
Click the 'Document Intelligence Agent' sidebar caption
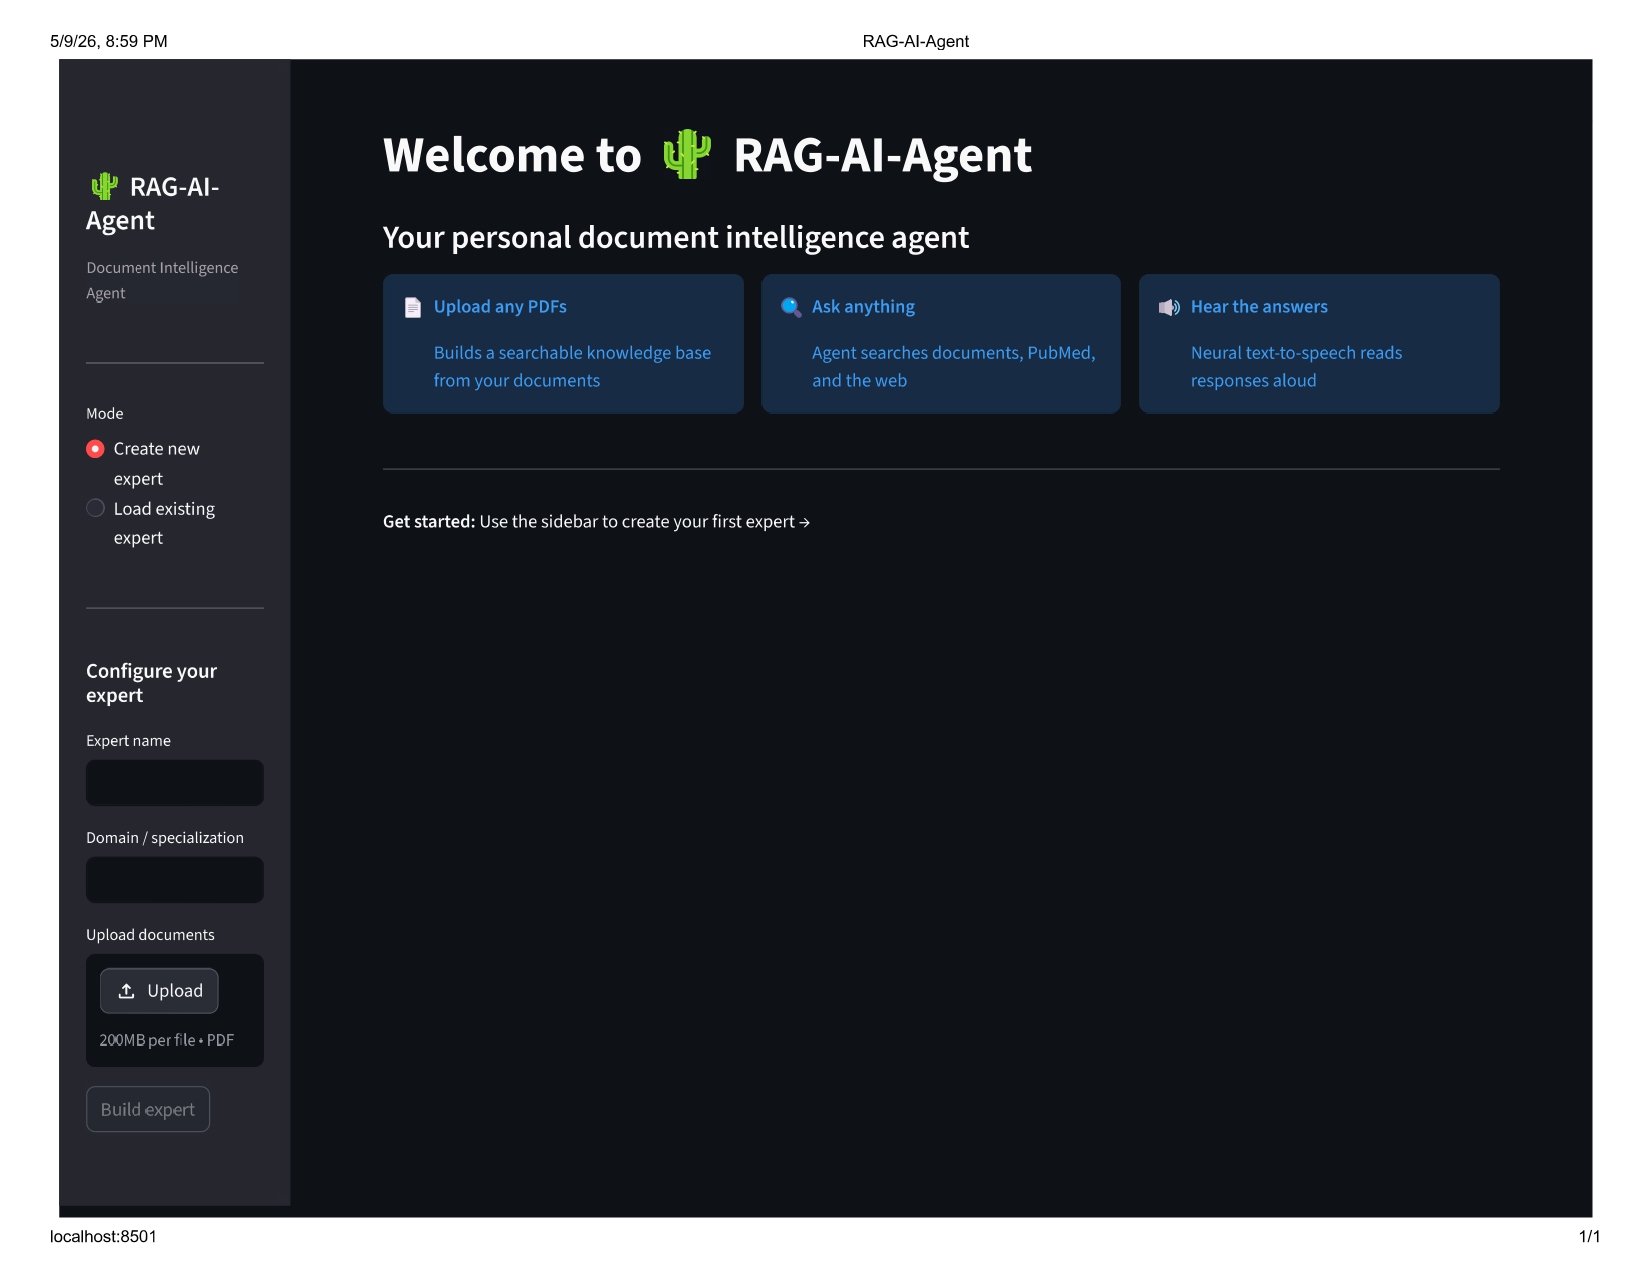pyautogui.click(x=162, y=280)
